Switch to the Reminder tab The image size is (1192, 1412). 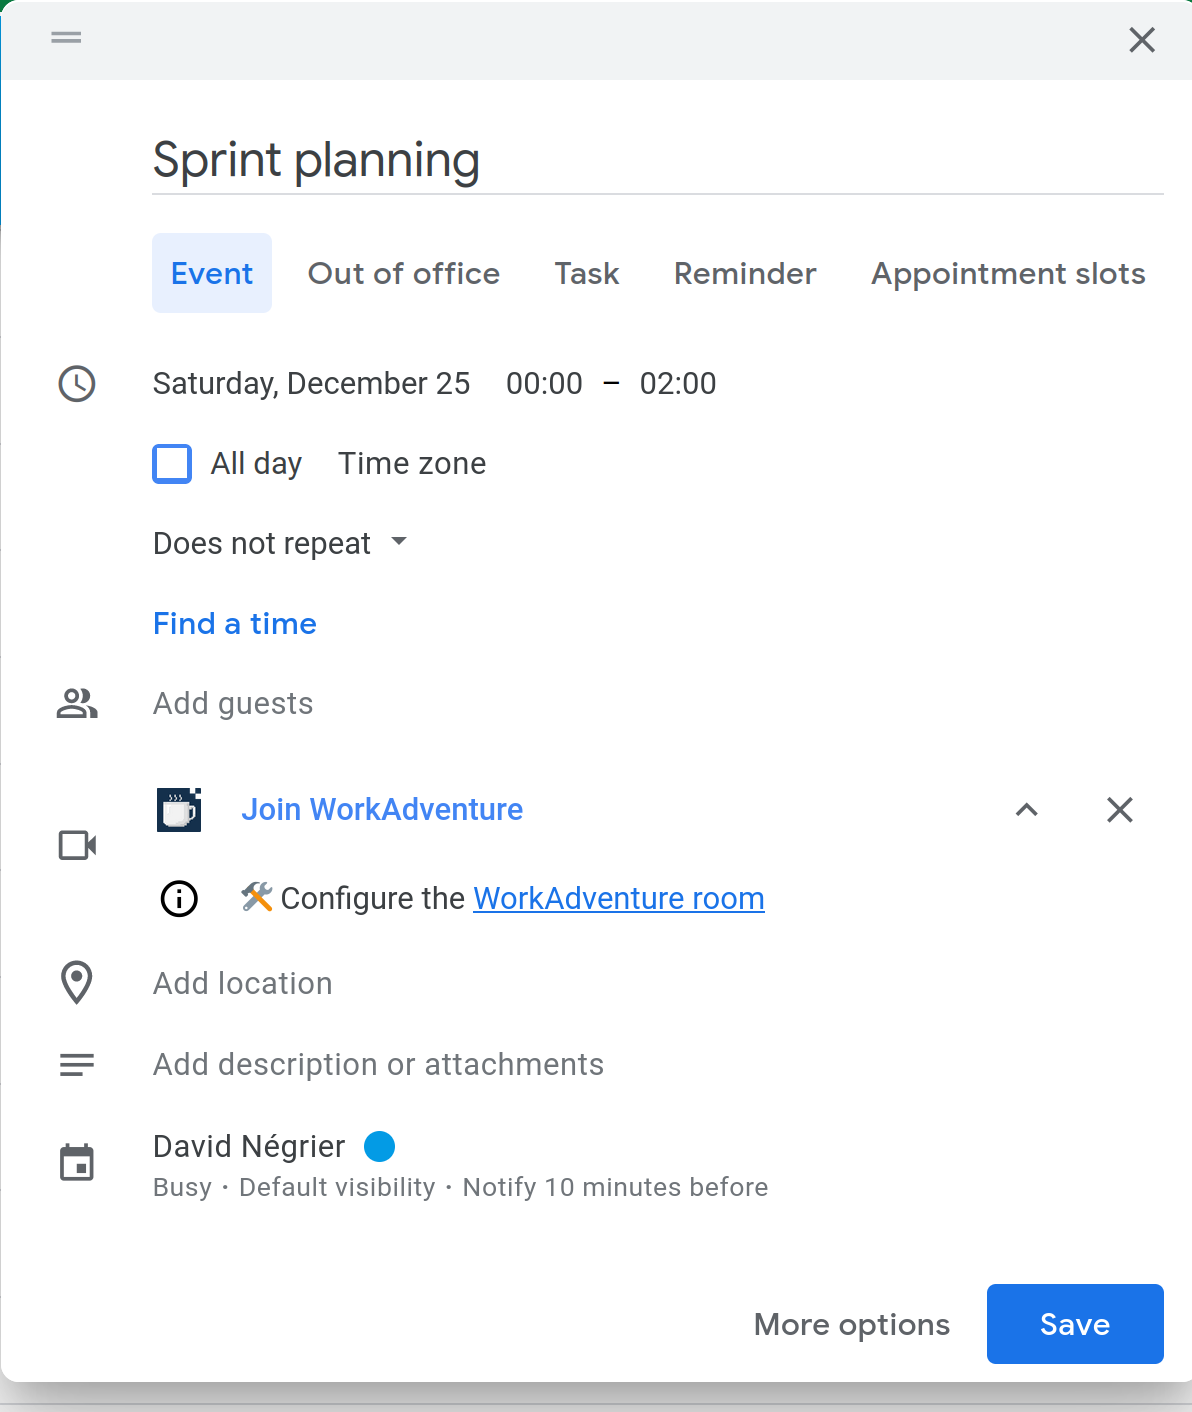(744, 273)
